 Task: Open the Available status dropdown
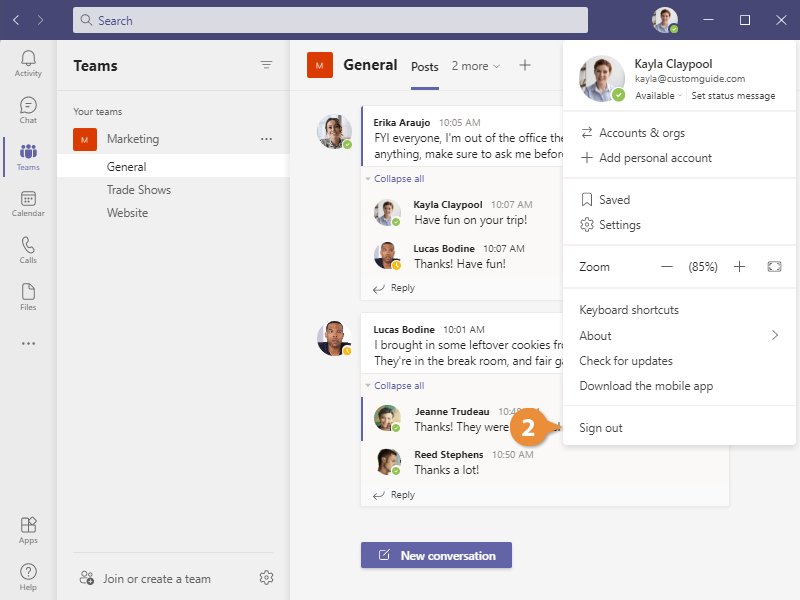658,96
